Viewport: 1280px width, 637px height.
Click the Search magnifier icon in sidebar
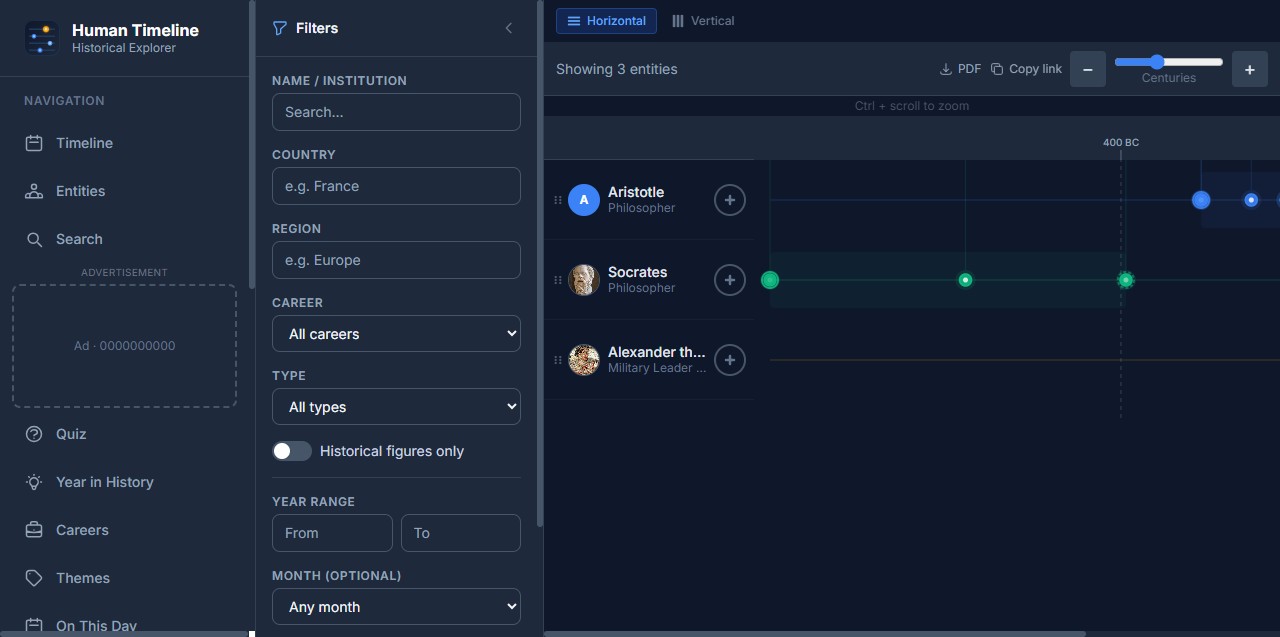[x=34, y=239]
